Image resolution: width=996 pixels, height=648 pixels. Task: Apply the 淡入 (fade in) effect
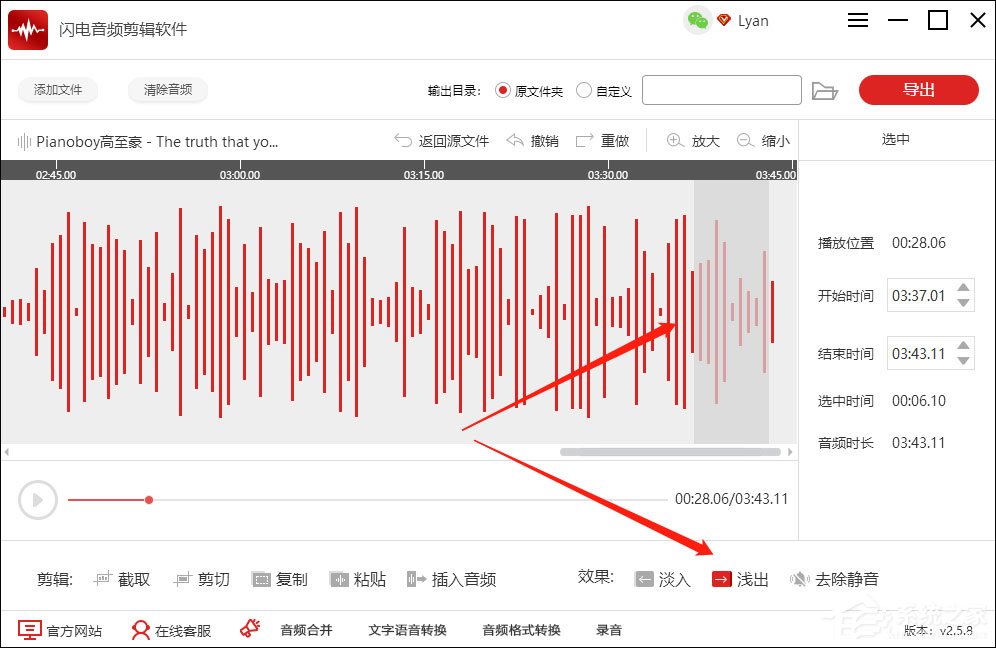click(663, 578)
